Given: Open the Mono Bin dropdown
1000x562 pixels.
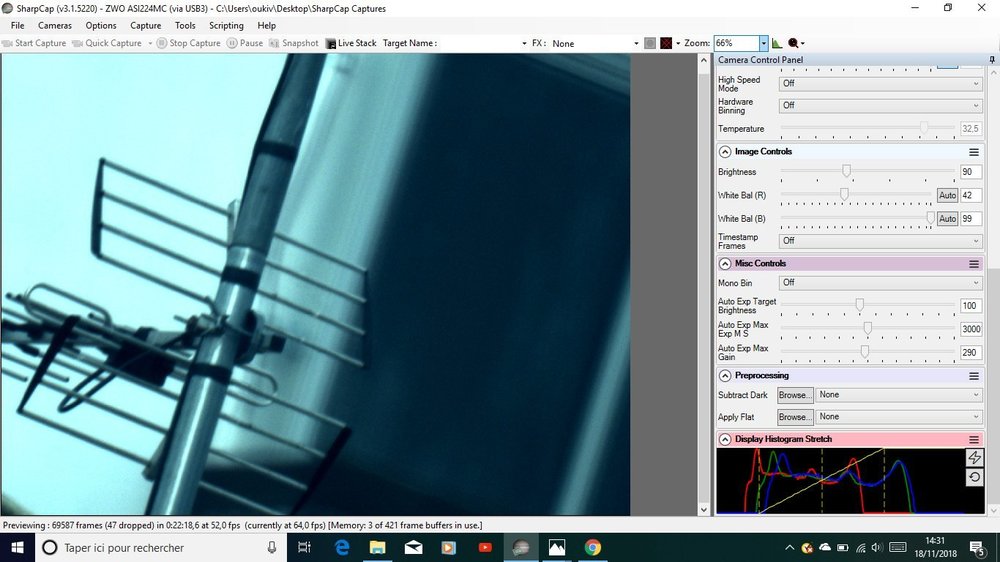Looking at the screenshot, I should click(x=880, y=283).
